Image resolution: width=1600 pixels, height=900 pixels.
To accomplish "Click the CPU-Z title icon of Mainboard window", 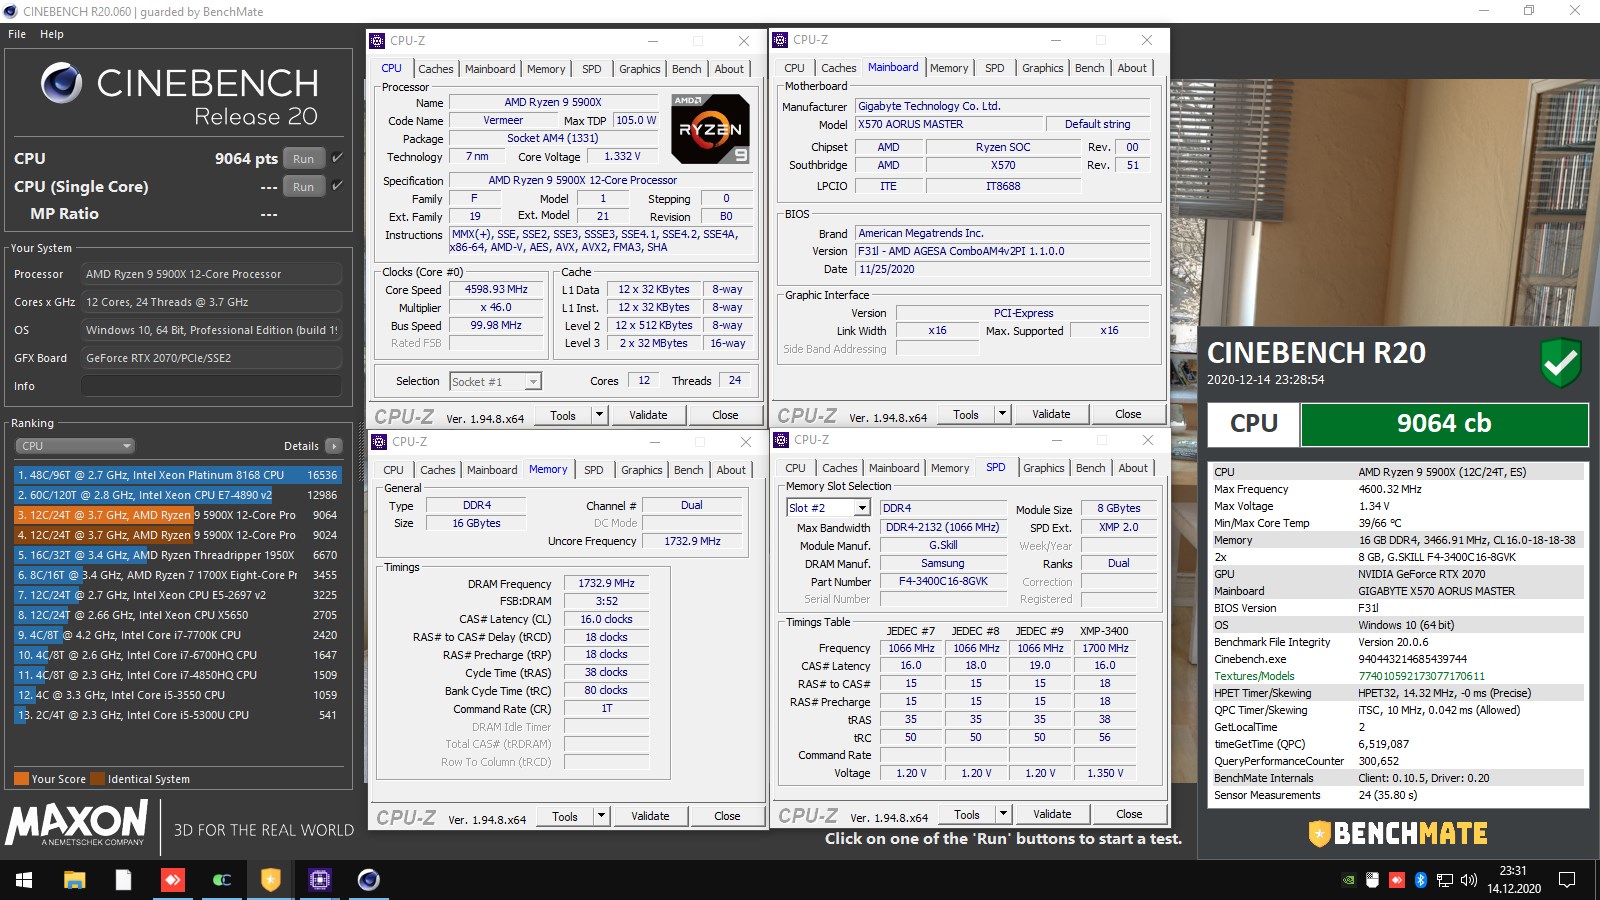I will pyautogui.click(x=780, y=40).
